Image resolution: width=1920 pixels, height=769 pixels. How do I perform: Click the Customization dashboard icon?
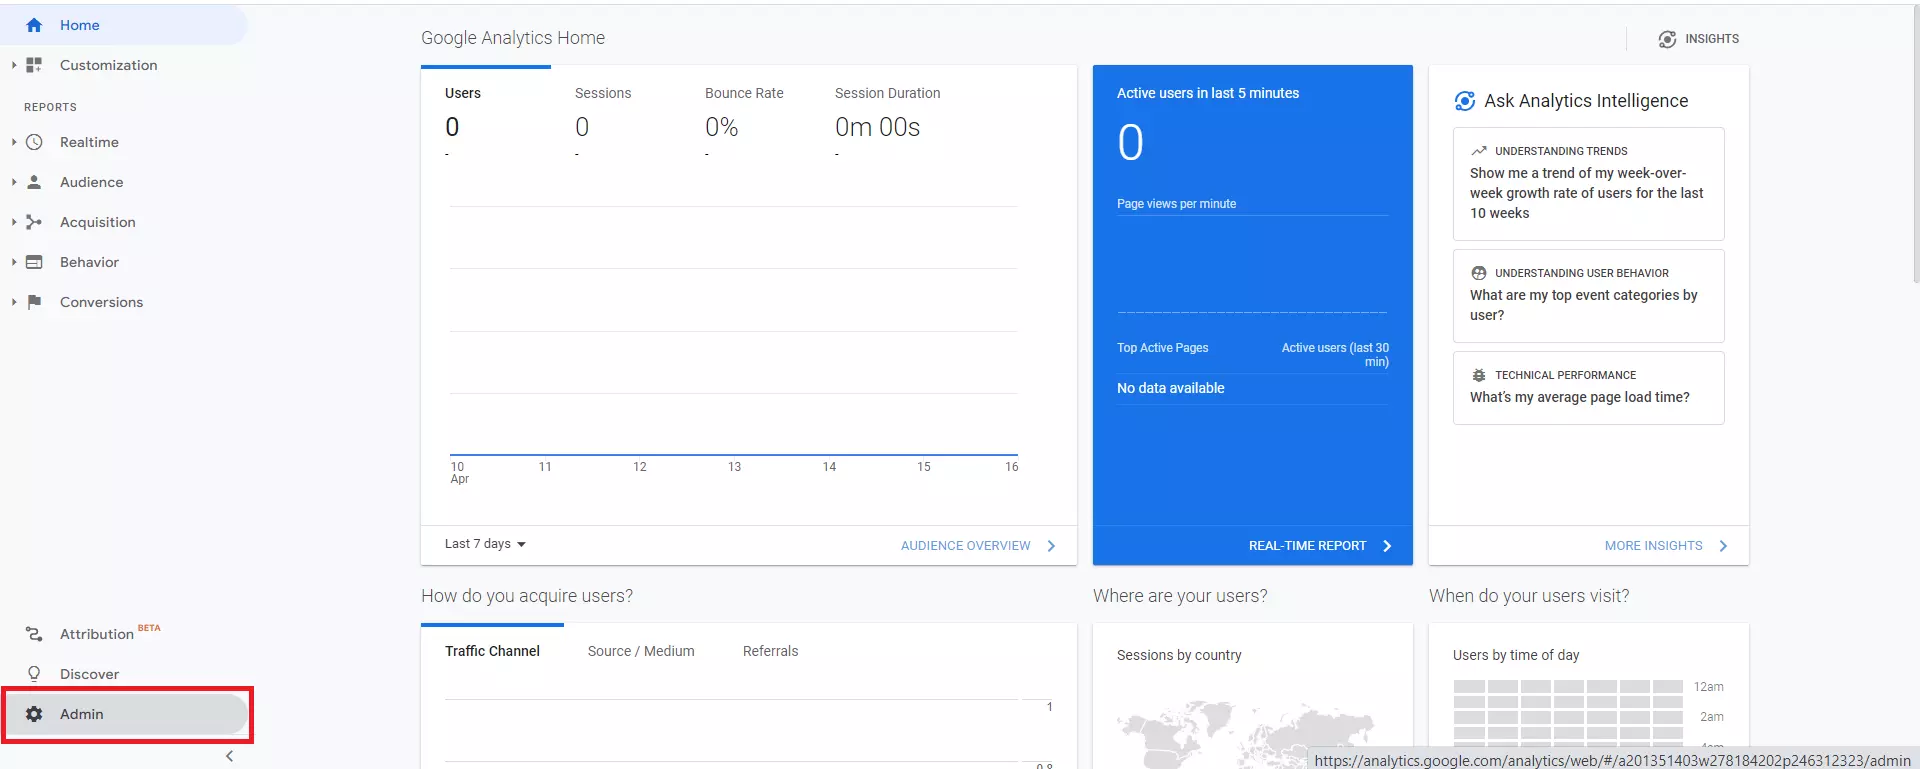point(34,65)
